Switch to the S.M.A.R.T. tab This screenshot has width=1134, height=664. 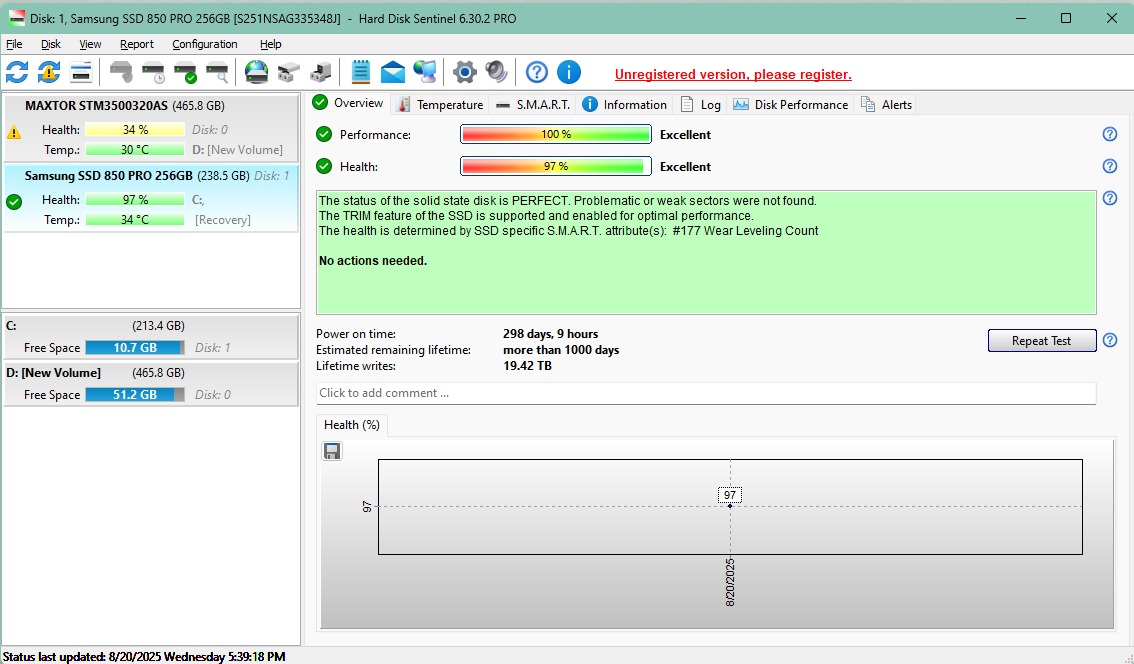click(x=533, y=105)
